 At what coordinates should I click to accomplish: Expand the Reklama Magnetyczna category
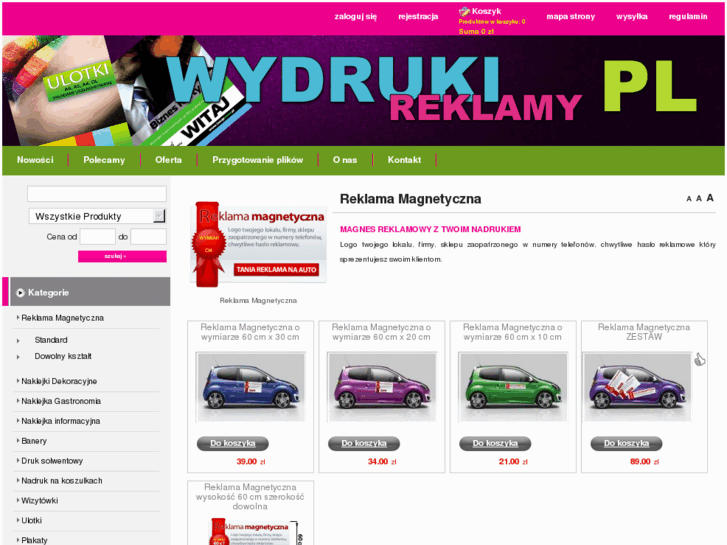[x=62, y=318]
